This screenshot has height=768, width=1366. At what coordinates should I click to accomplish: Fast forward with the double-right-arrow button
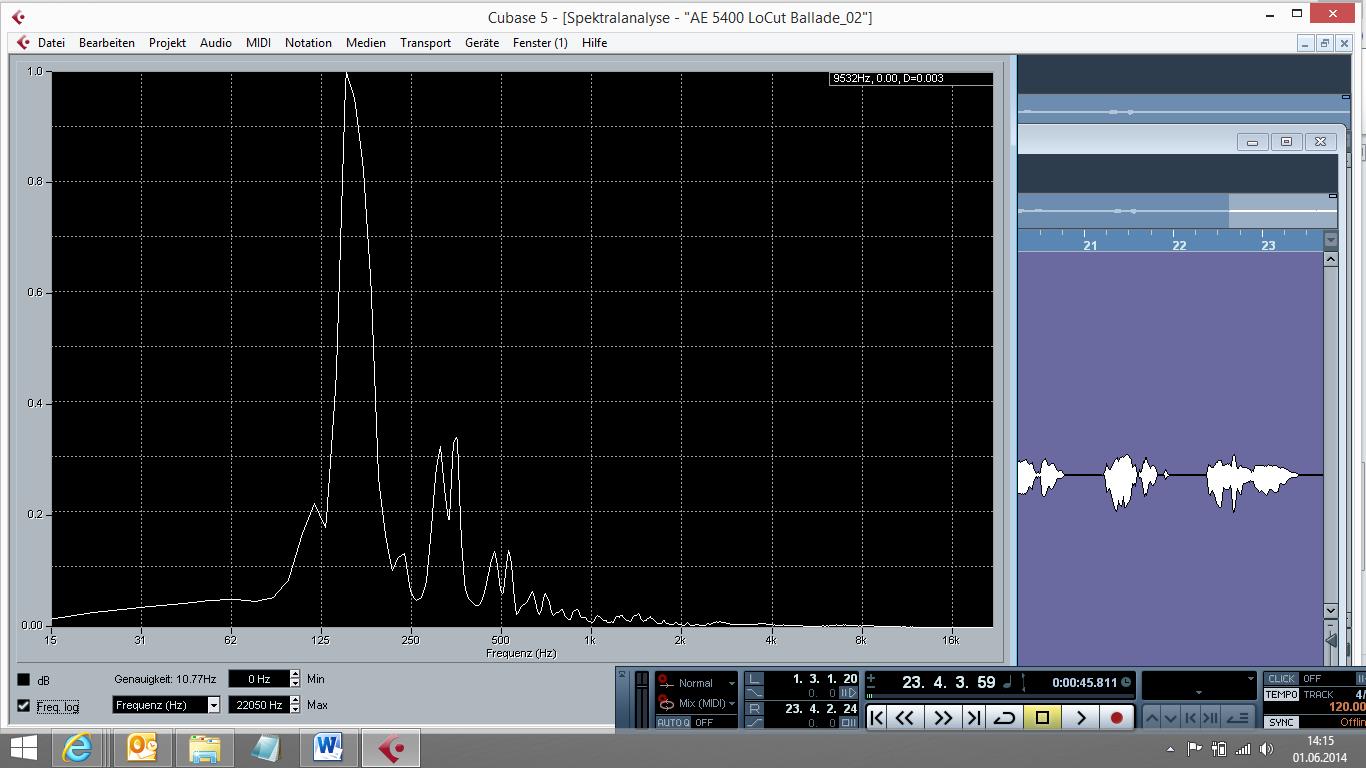pos(942,717)
